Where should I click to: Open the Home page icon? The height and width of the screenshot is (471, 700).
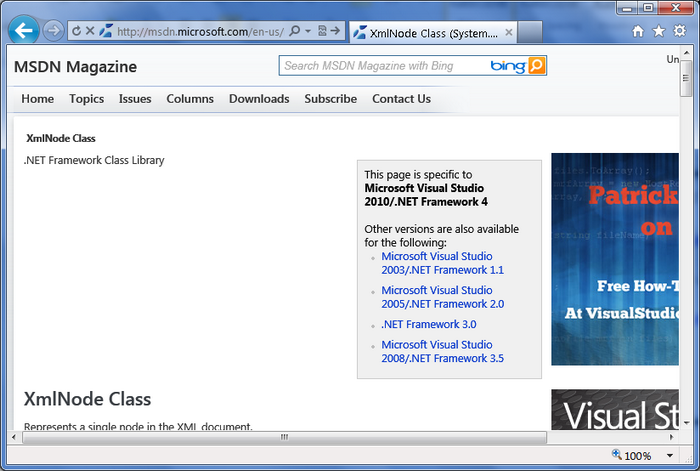[x=638, y=31]
